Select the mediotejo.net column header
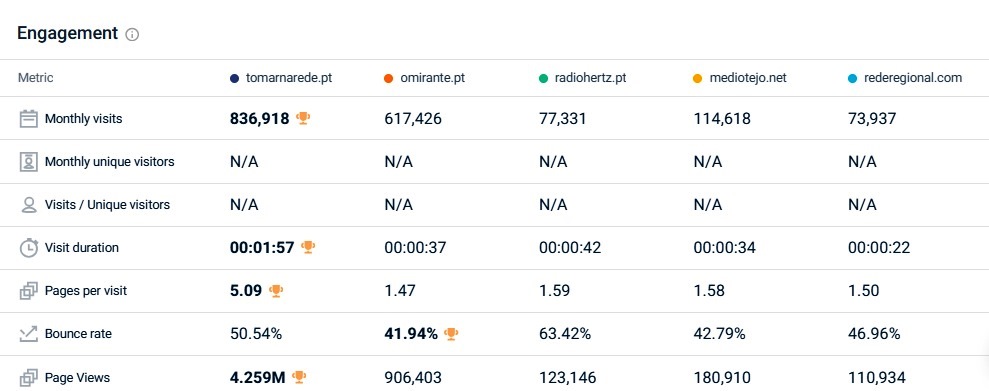989x391 pixels. tap(740, 78)
